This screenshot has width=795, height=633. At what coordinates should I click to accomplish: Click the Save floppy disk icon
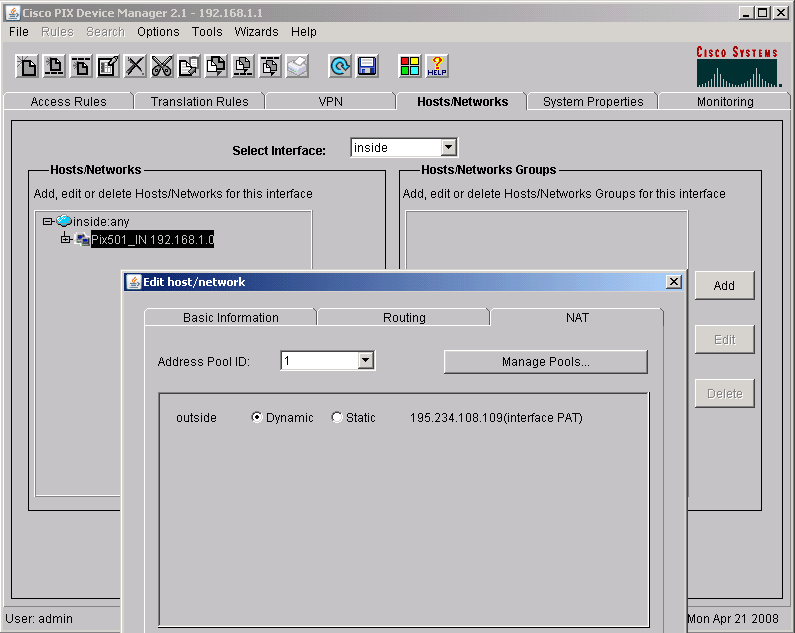point(367,66)
